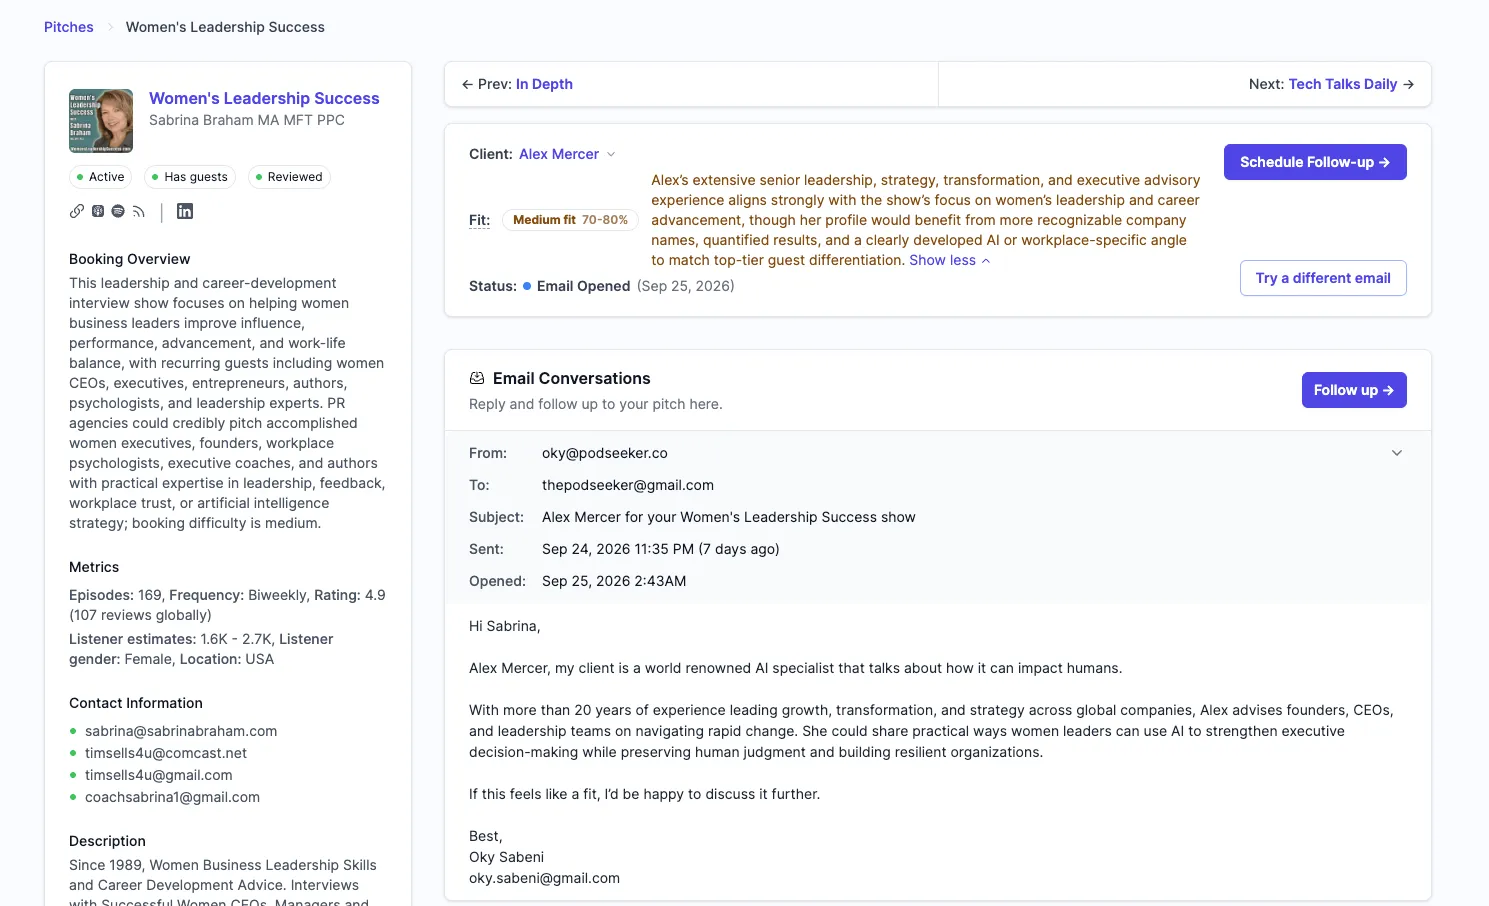Click Try a different email button

pyautogui.click(x=1323, y=278)
